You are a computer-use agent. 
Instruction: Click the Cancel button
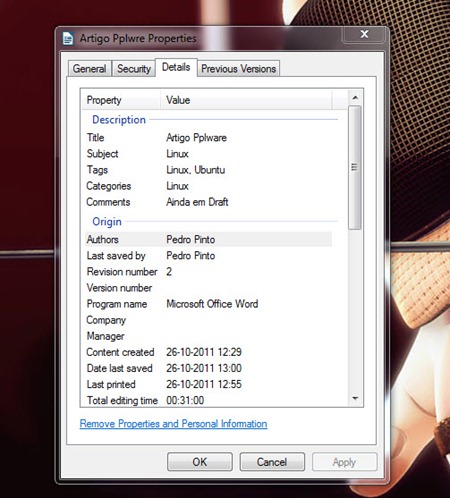272,462
